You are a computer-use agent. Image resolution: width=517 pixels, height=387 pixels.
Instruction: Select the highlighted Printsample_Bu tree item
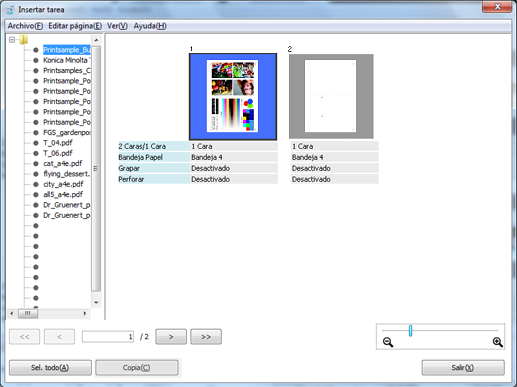[67, 50]
